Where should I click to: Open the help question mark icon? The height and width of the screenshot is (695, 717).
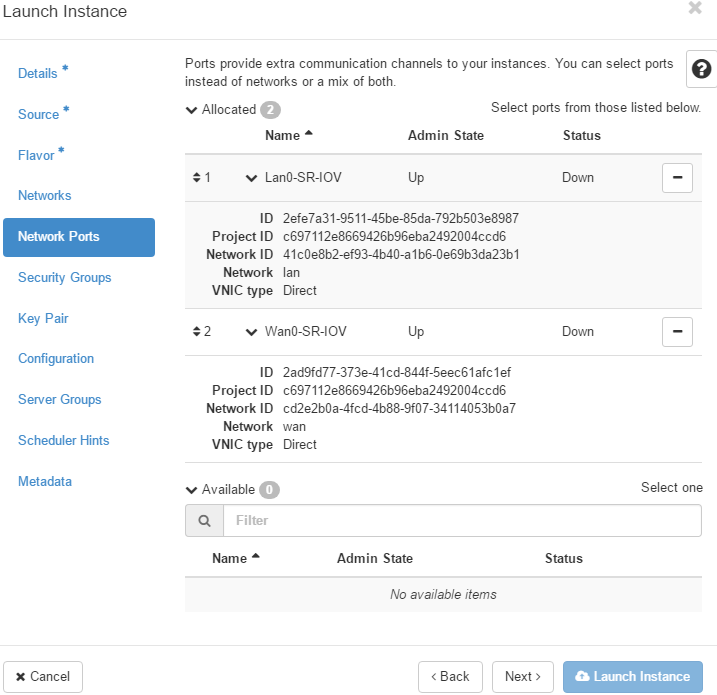[701, 69]
